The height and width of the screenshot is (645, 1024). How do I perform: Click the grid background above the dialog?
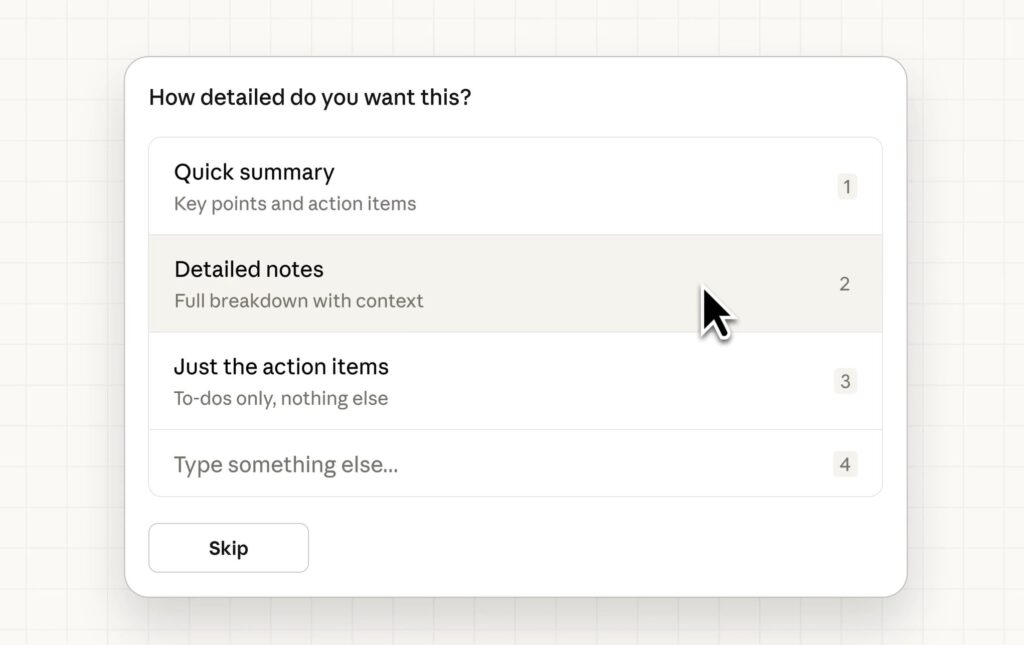512,27
